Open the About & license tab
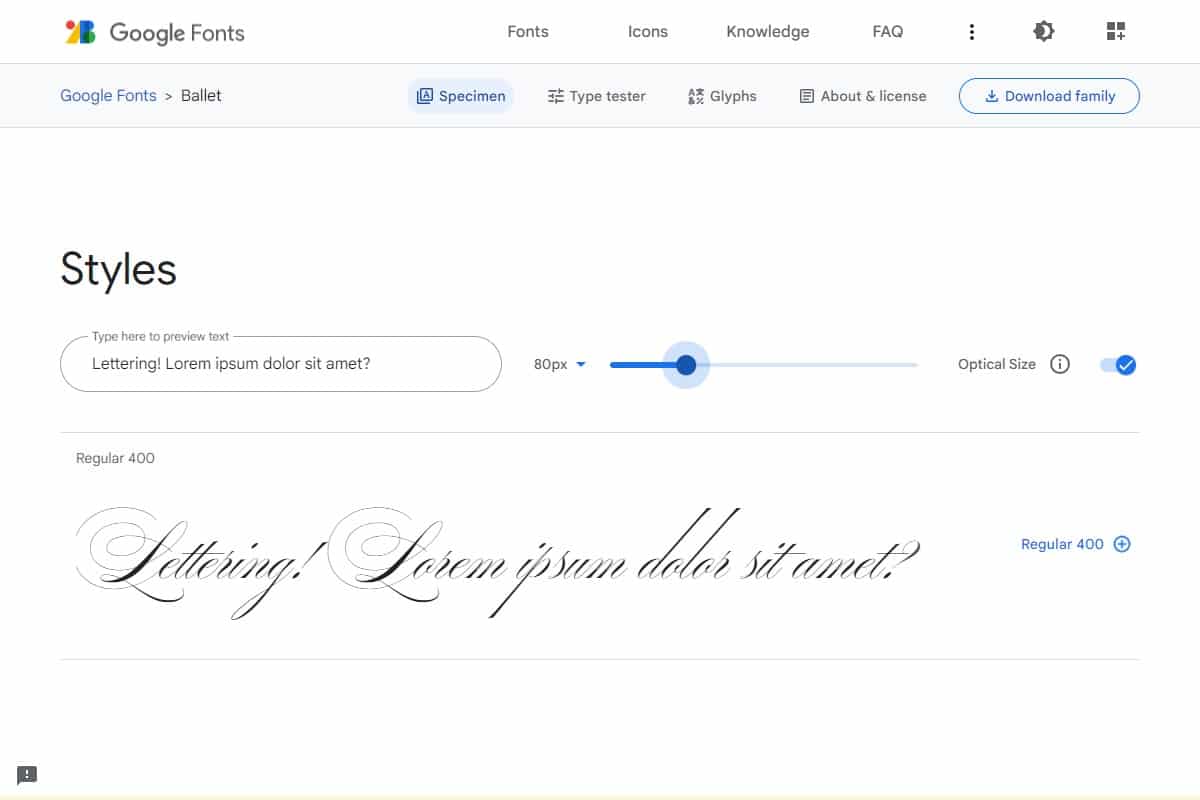The image size is (1200, 800). [863, 96]
